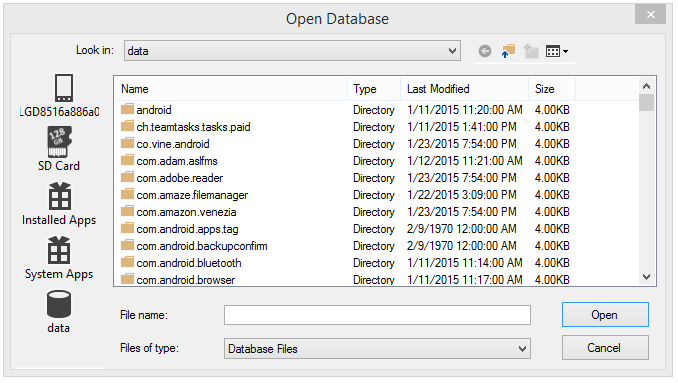
Task: Sort by the Name column header
Action: pyautogui.click(x=231, y=89)
